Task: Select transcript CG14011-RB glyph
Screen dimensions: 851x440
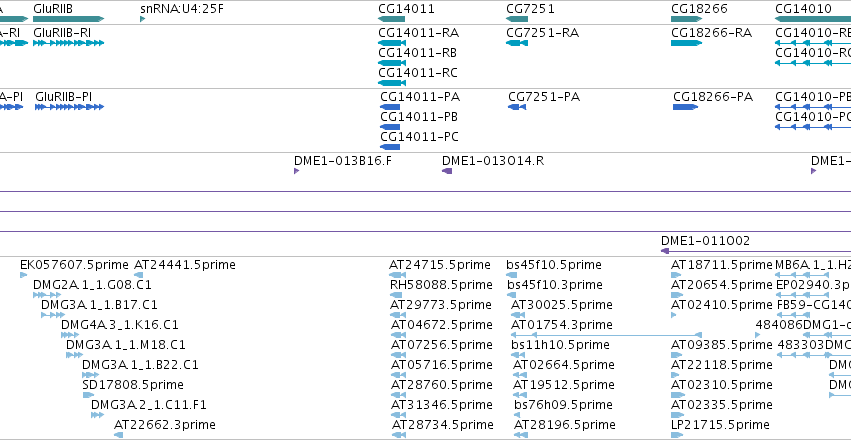Action: pyautogui.click(x=392, y=63)
